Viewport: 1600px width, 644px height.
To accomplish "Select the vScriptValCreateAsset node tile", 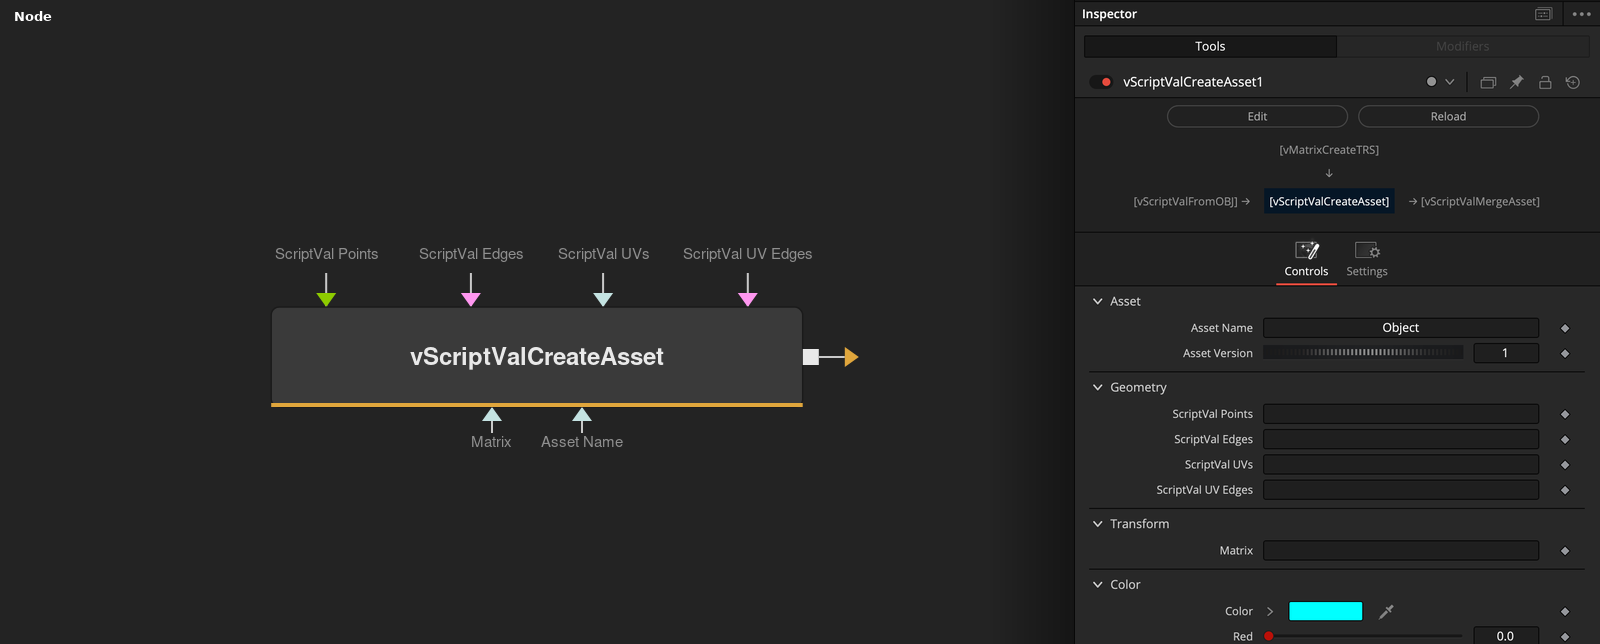I will [x=537, y=357].
